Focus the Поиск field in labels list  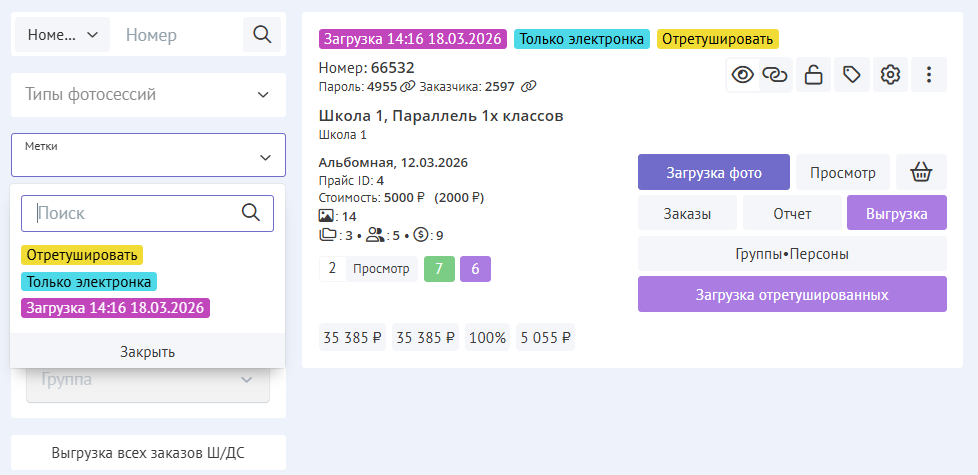tap(135, 213)
